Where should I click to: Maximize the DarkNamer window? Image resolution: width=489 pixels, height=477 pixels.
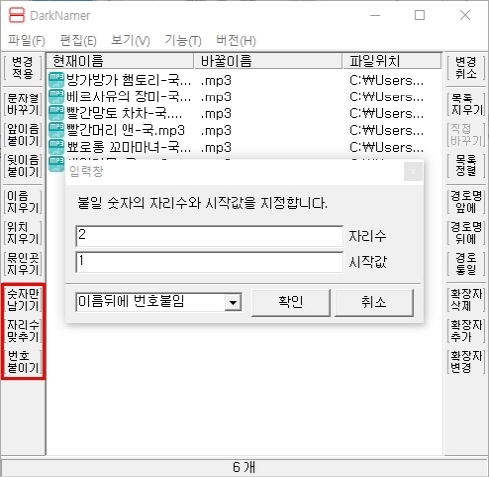[420, 15]
